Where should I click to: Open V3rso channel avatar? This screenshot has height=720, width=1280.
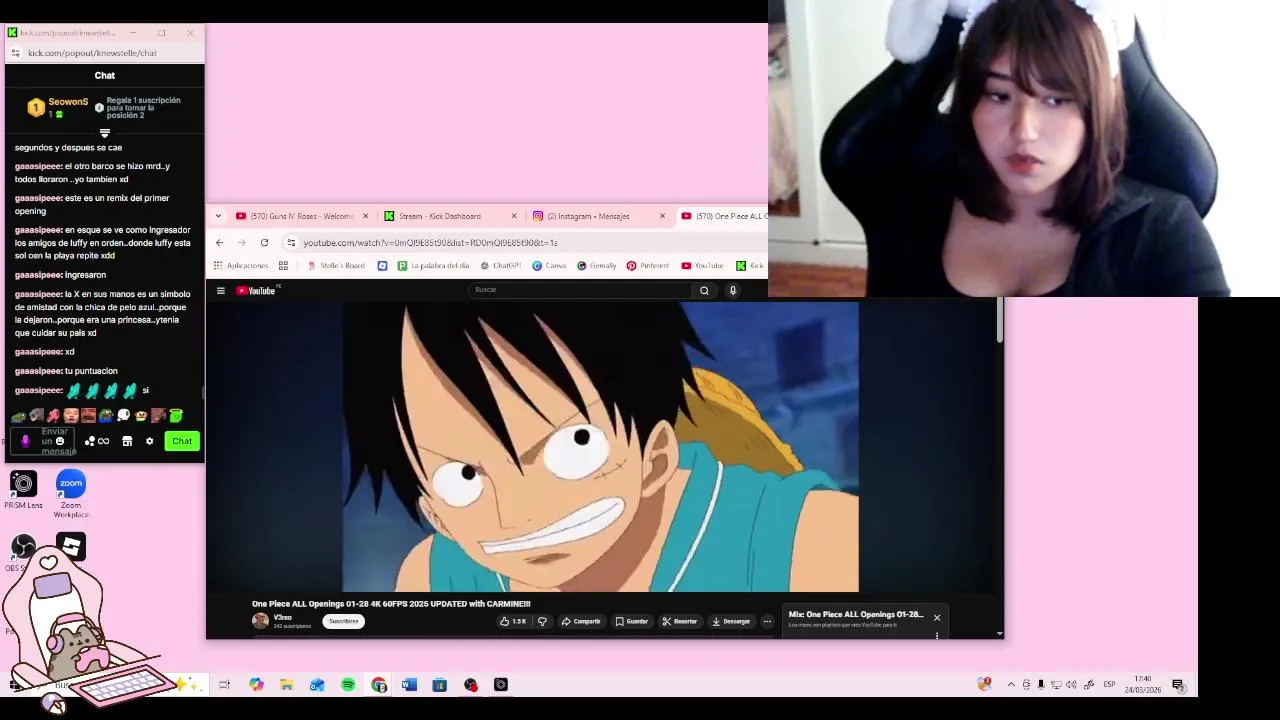click(x=260, y=621)
